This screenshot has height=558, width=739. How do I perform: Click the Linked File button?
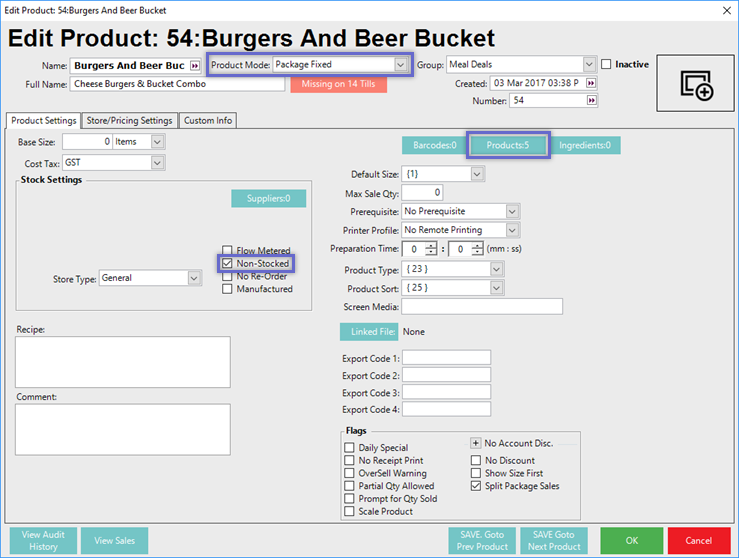click(369, 331)
